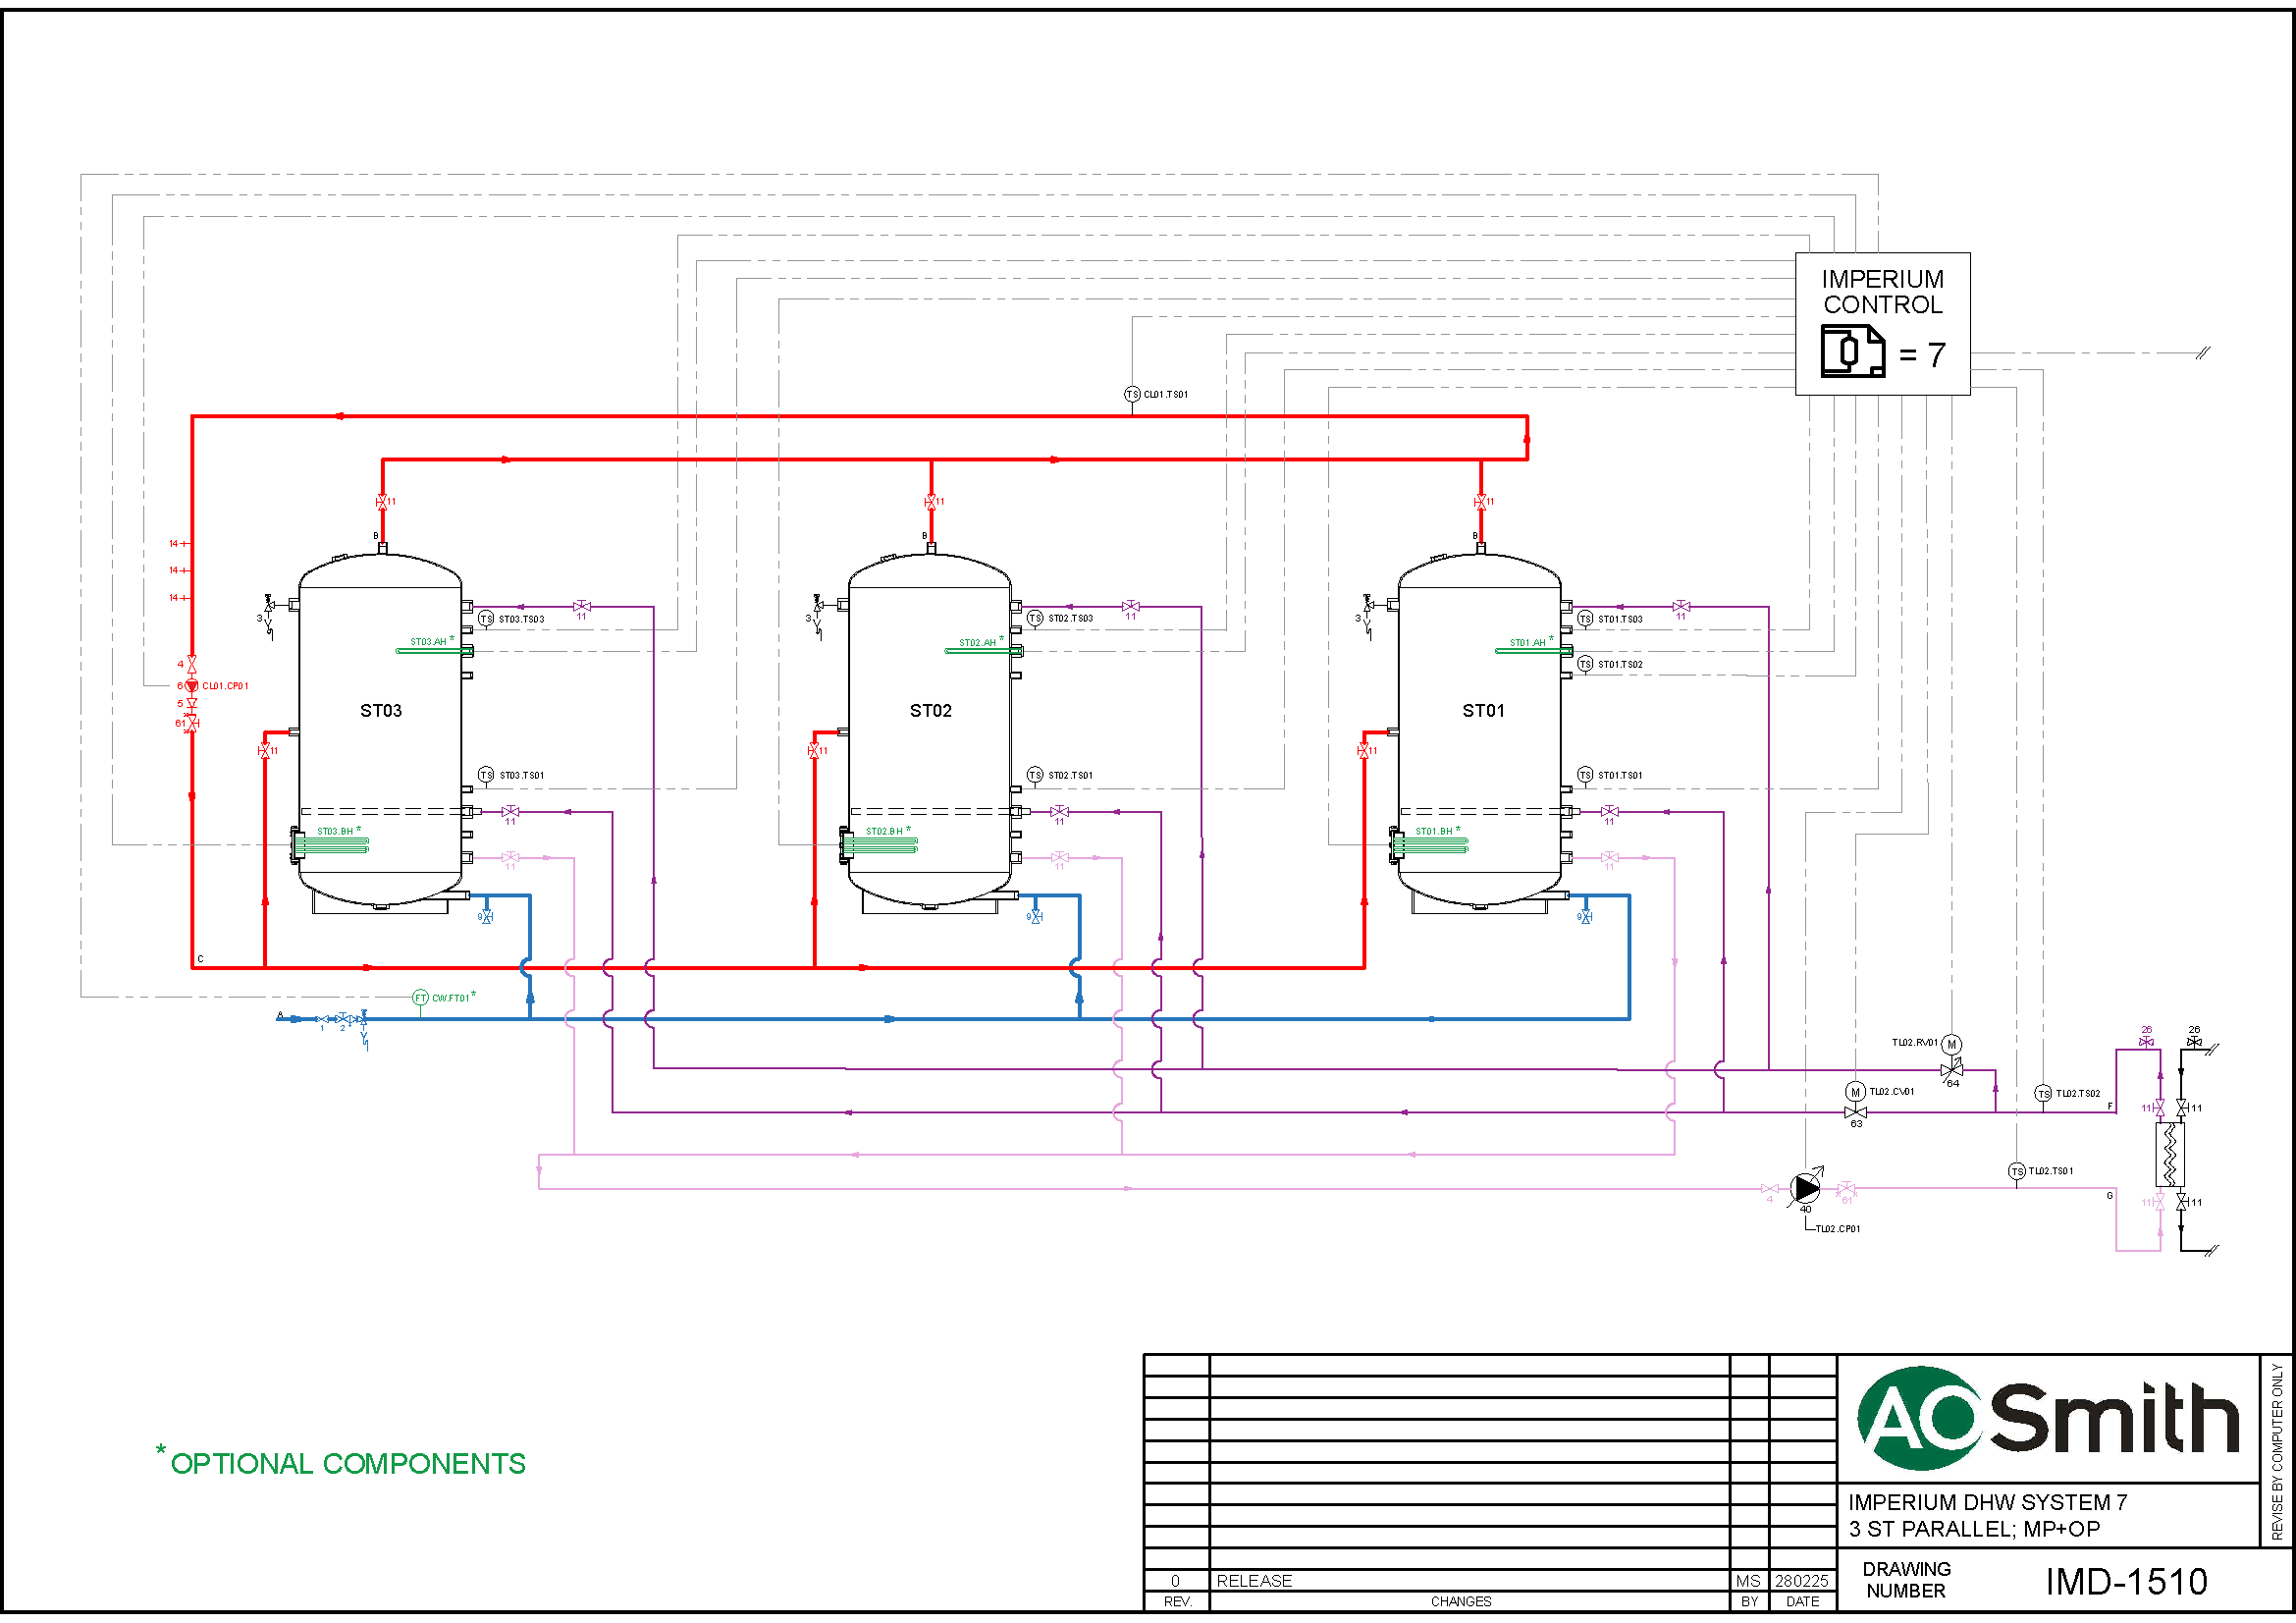
Task: Select the ST02 storage tank label
Action: (x=930, y=710)
